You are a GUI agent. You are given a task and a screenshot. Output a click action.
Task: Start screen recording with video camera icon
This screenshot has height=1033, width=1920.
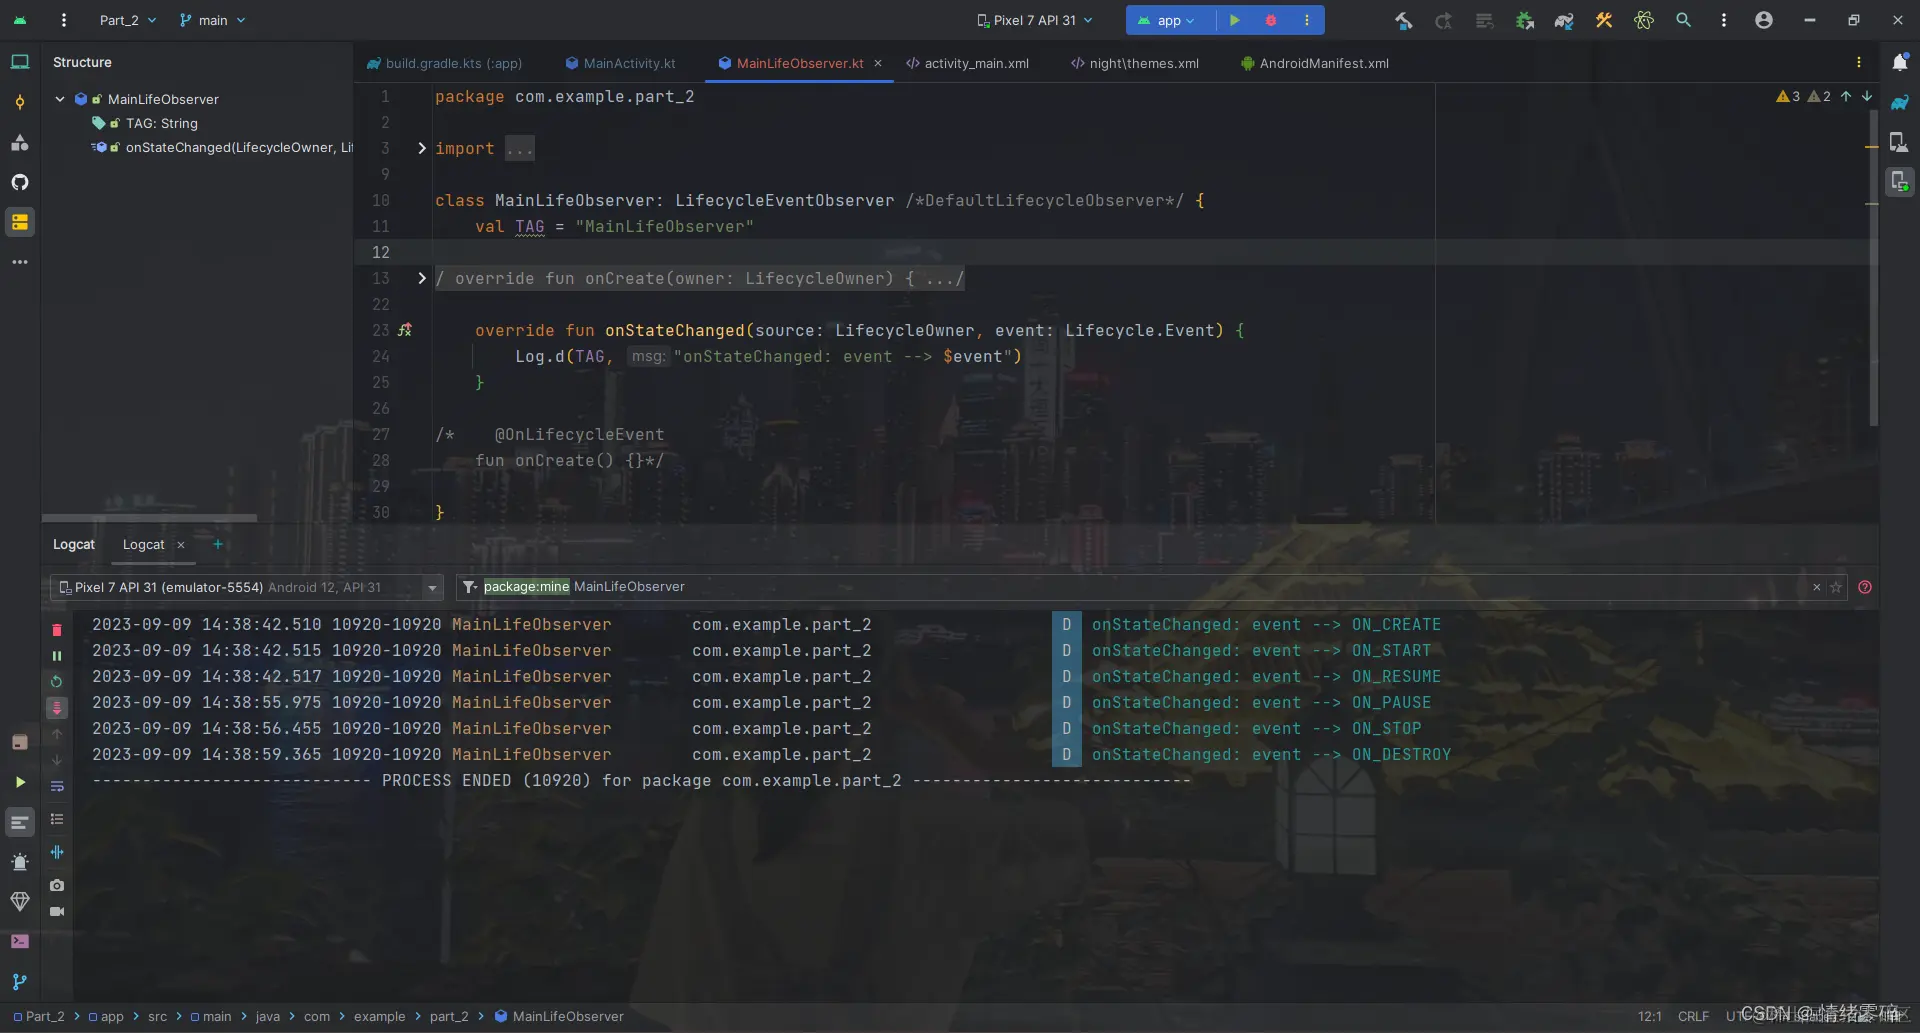tap(57, 911)
